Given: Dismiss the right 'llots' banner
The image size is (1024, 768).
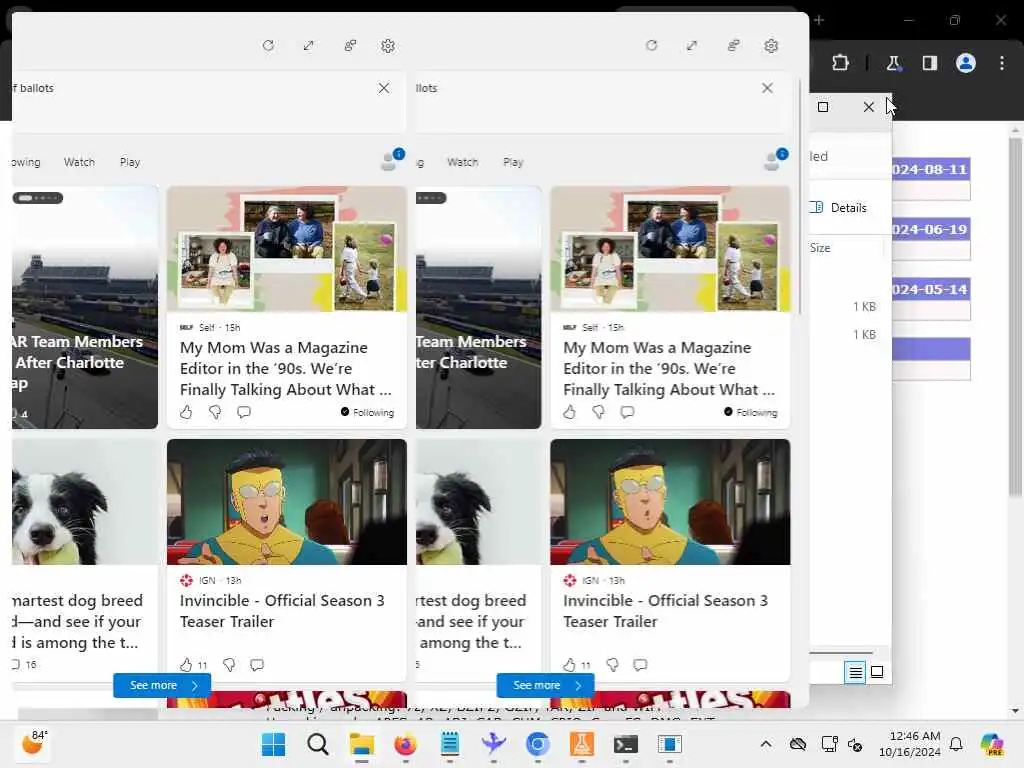Looking at the screenshot, I should pos(767,88).
